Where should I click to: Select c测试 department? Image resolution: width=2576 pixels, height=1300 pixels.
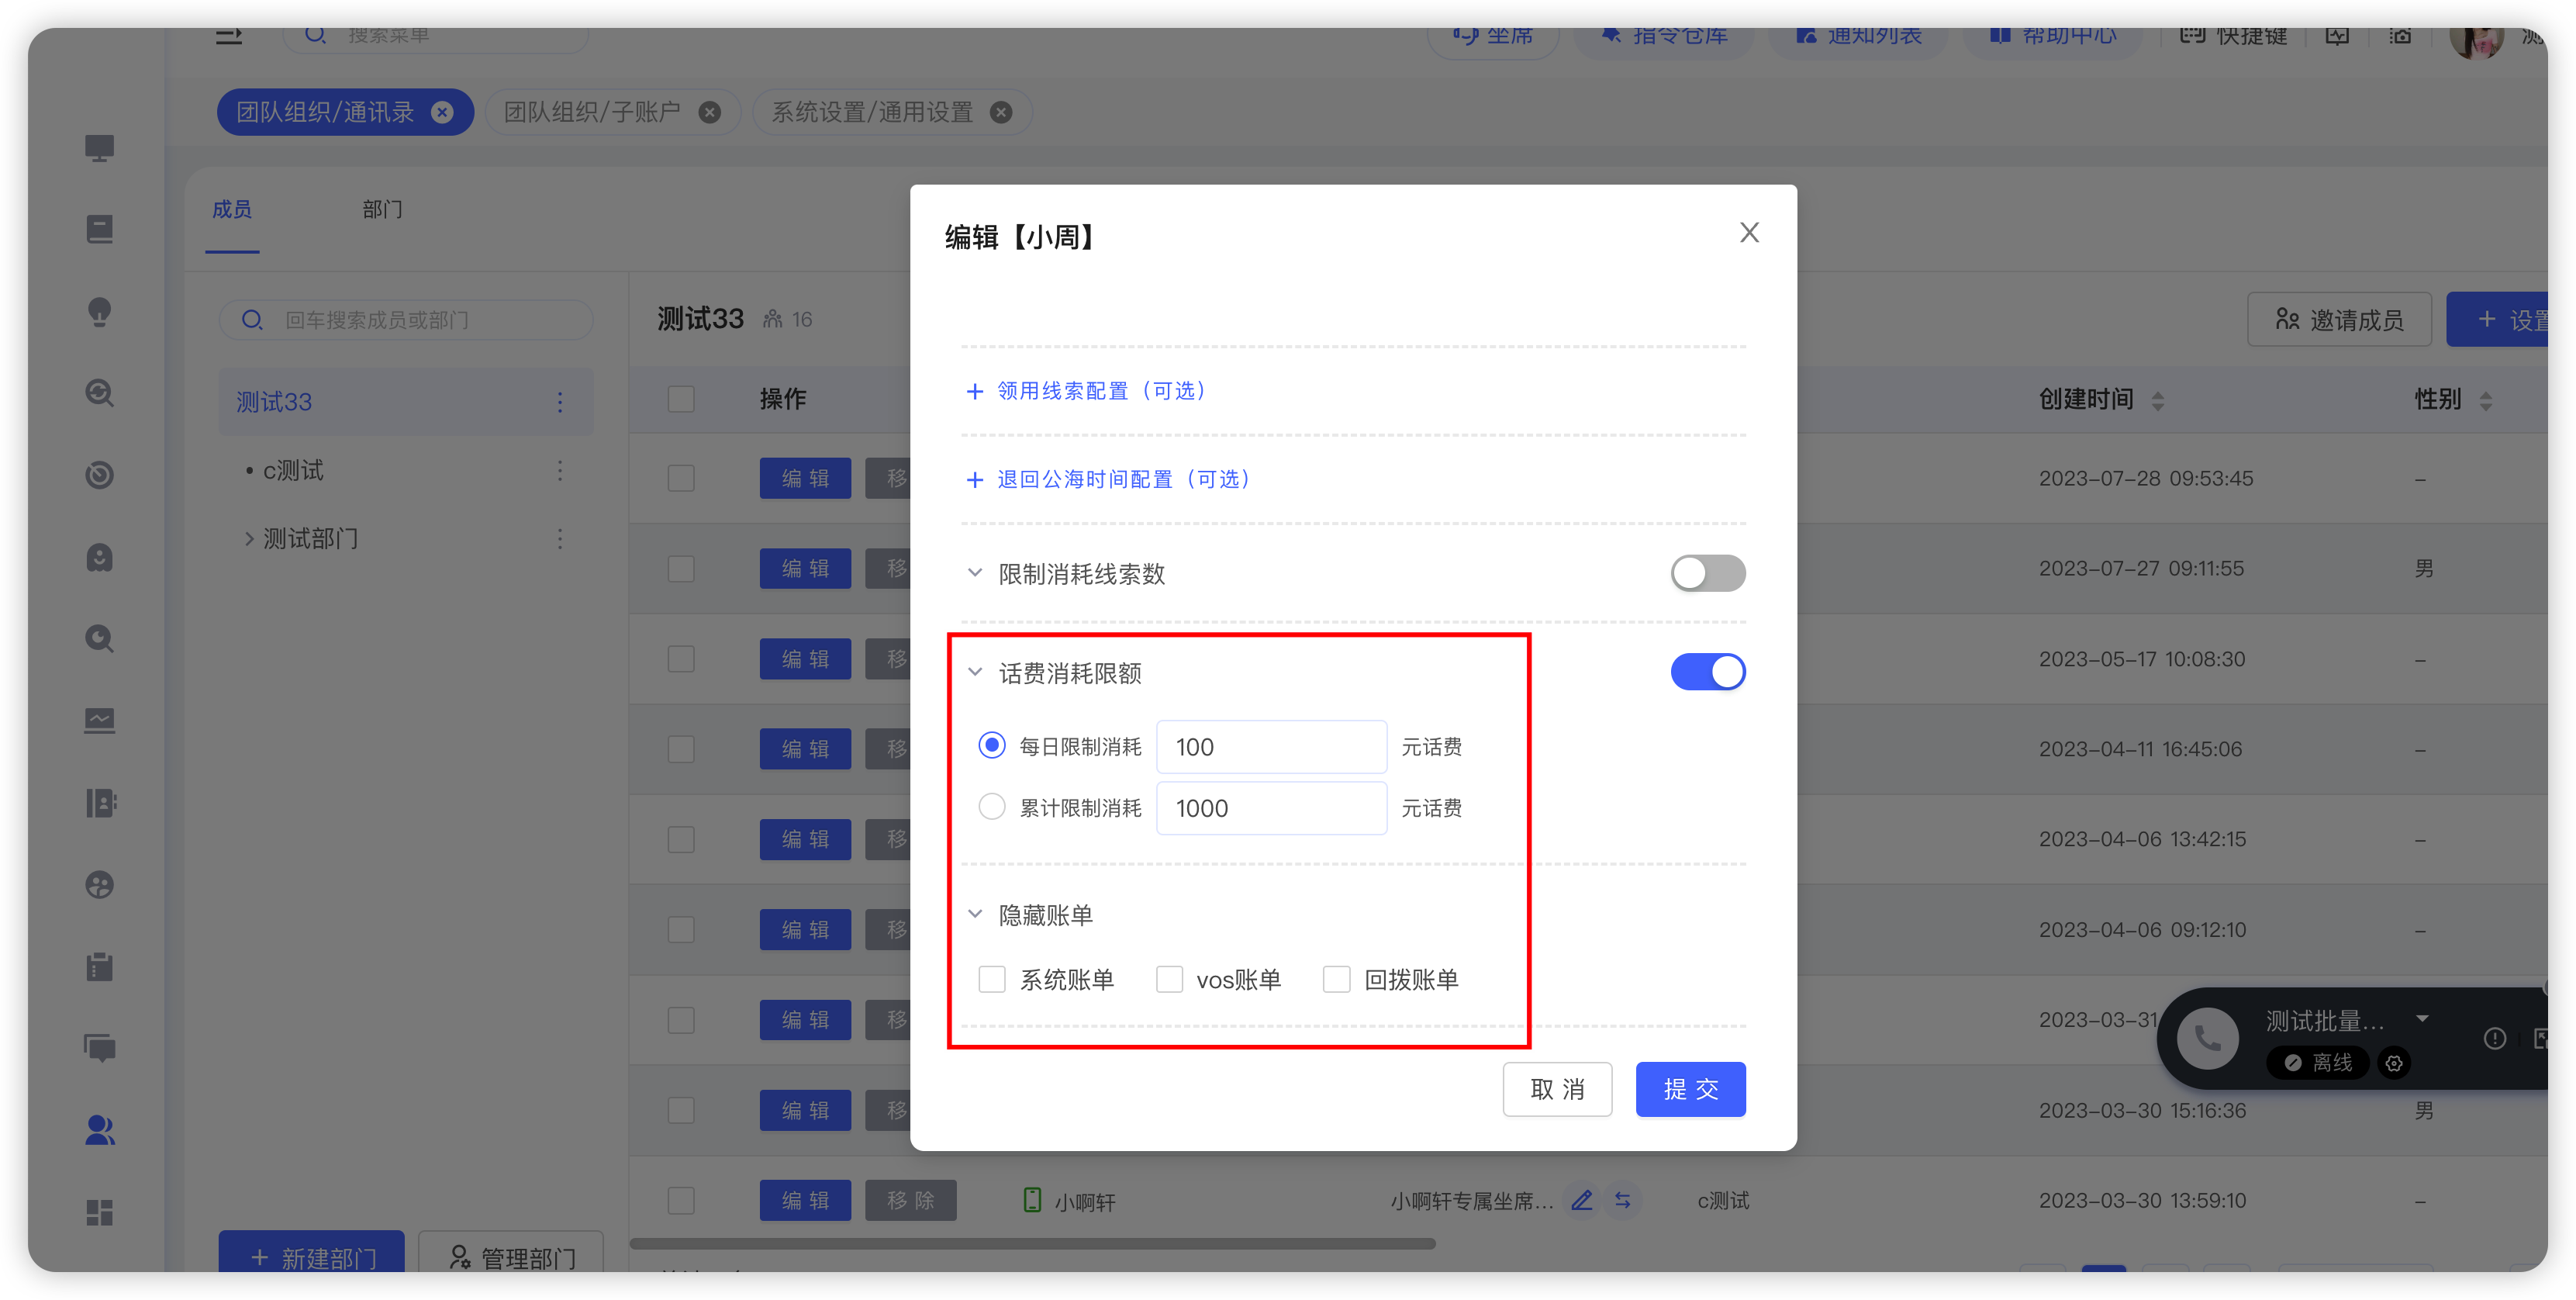coord(292,470)
